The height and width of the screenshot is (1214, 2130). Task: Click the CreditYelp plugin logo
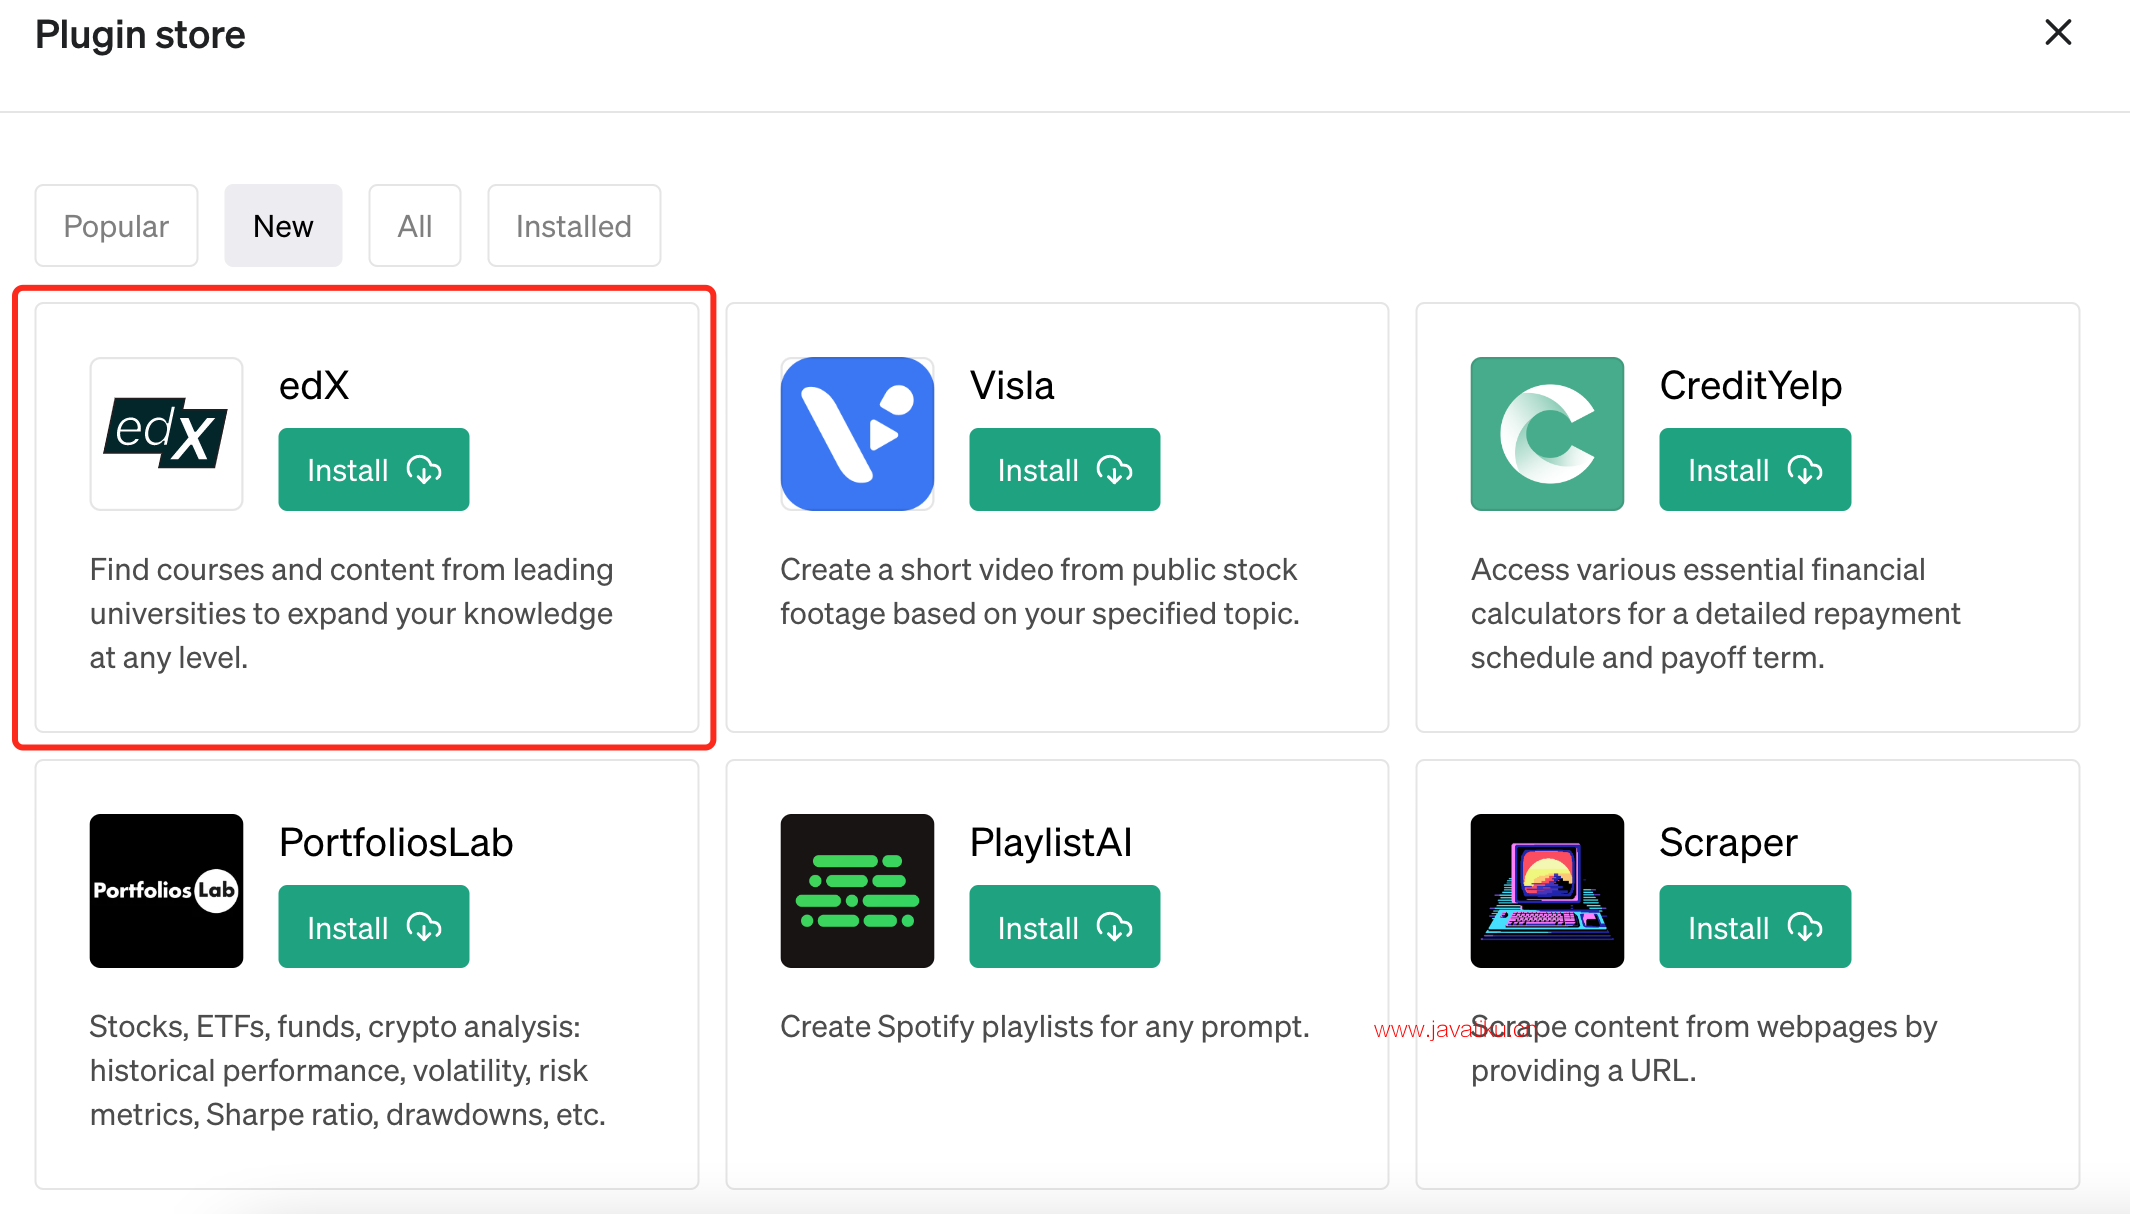coord(1547,434)
